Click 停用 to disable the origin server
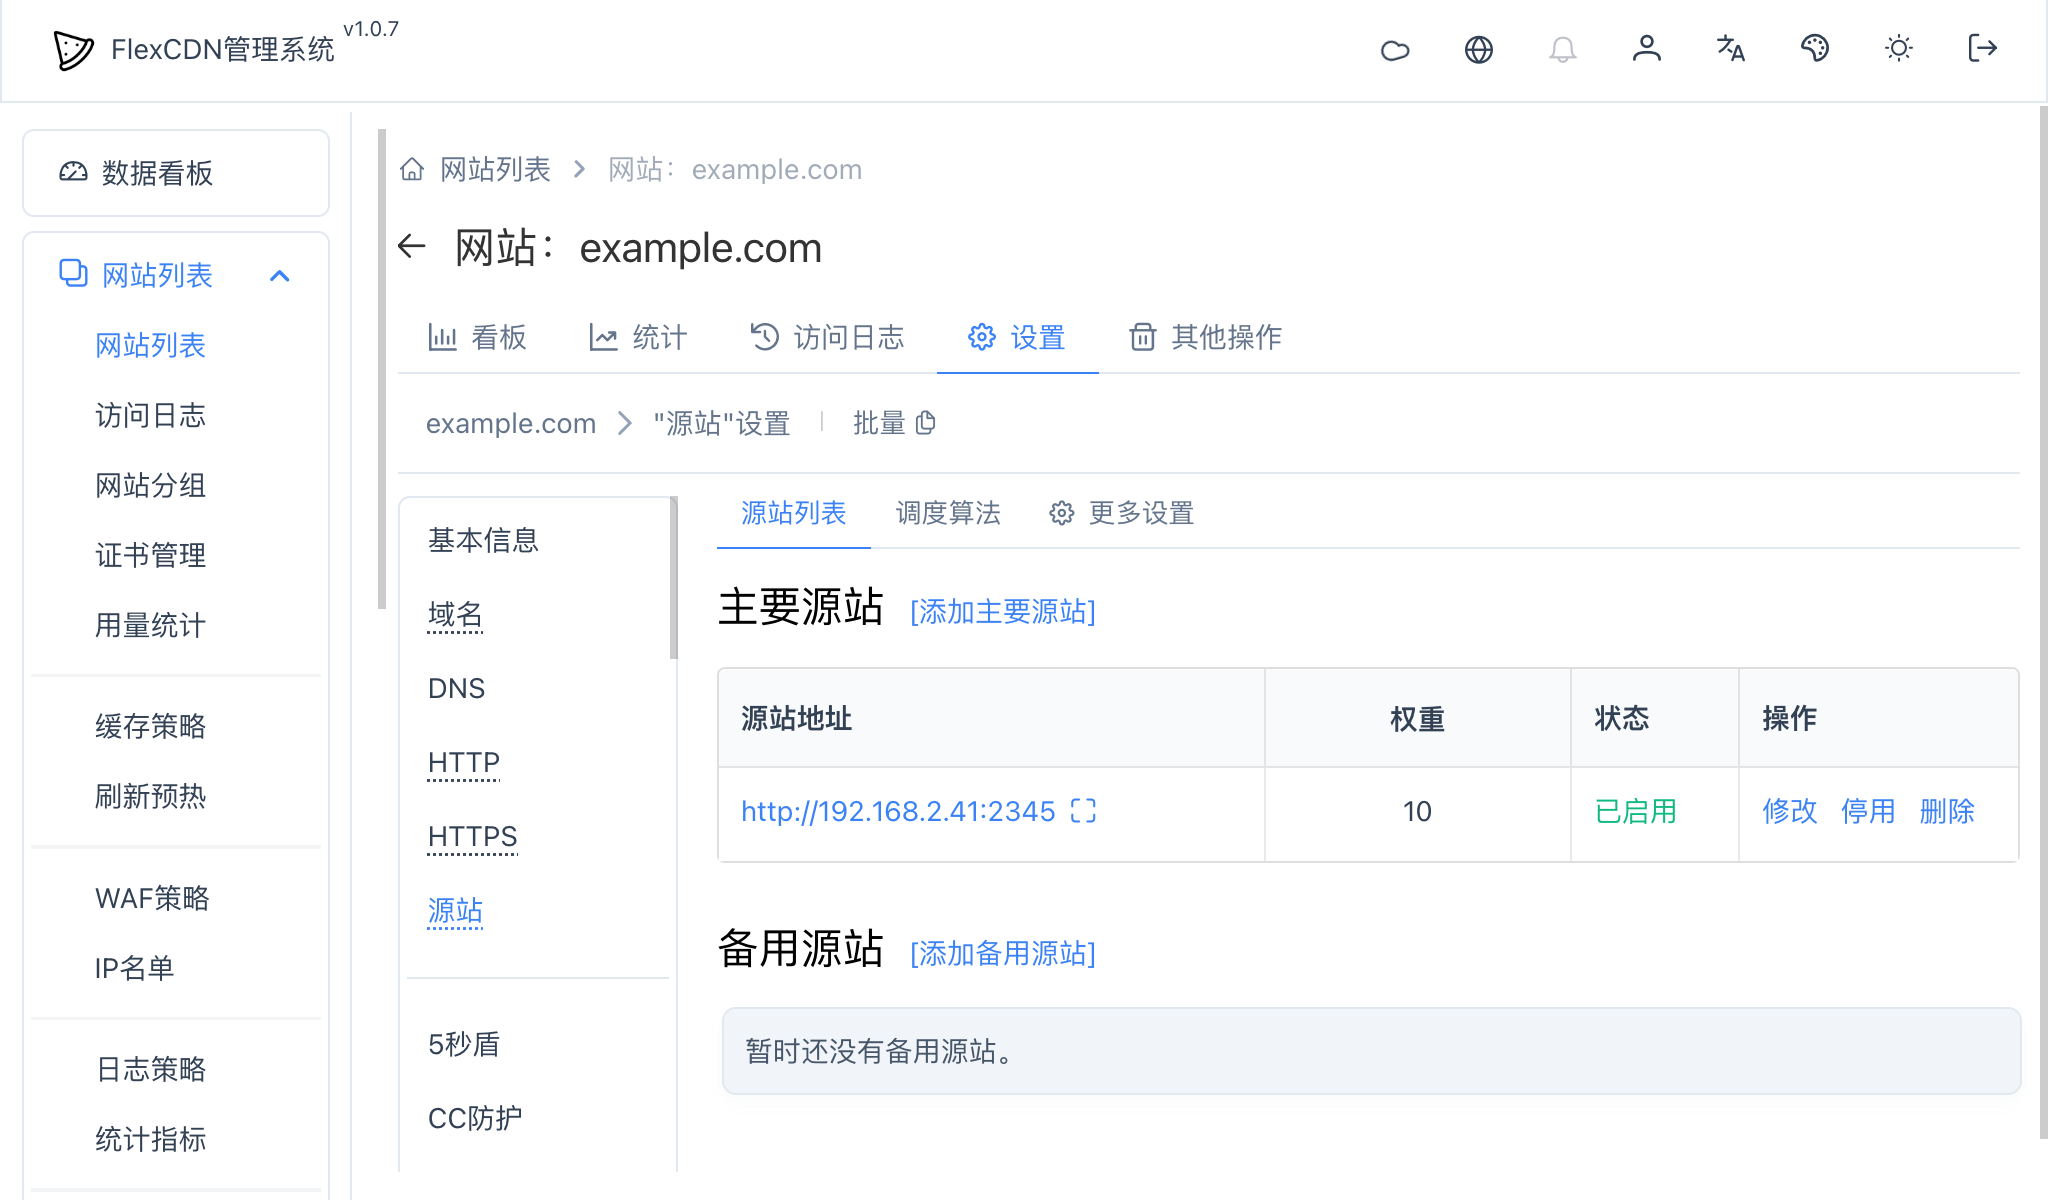Image resolution: width=2048 pixels, height=1200 pixels. (1868, 812)
